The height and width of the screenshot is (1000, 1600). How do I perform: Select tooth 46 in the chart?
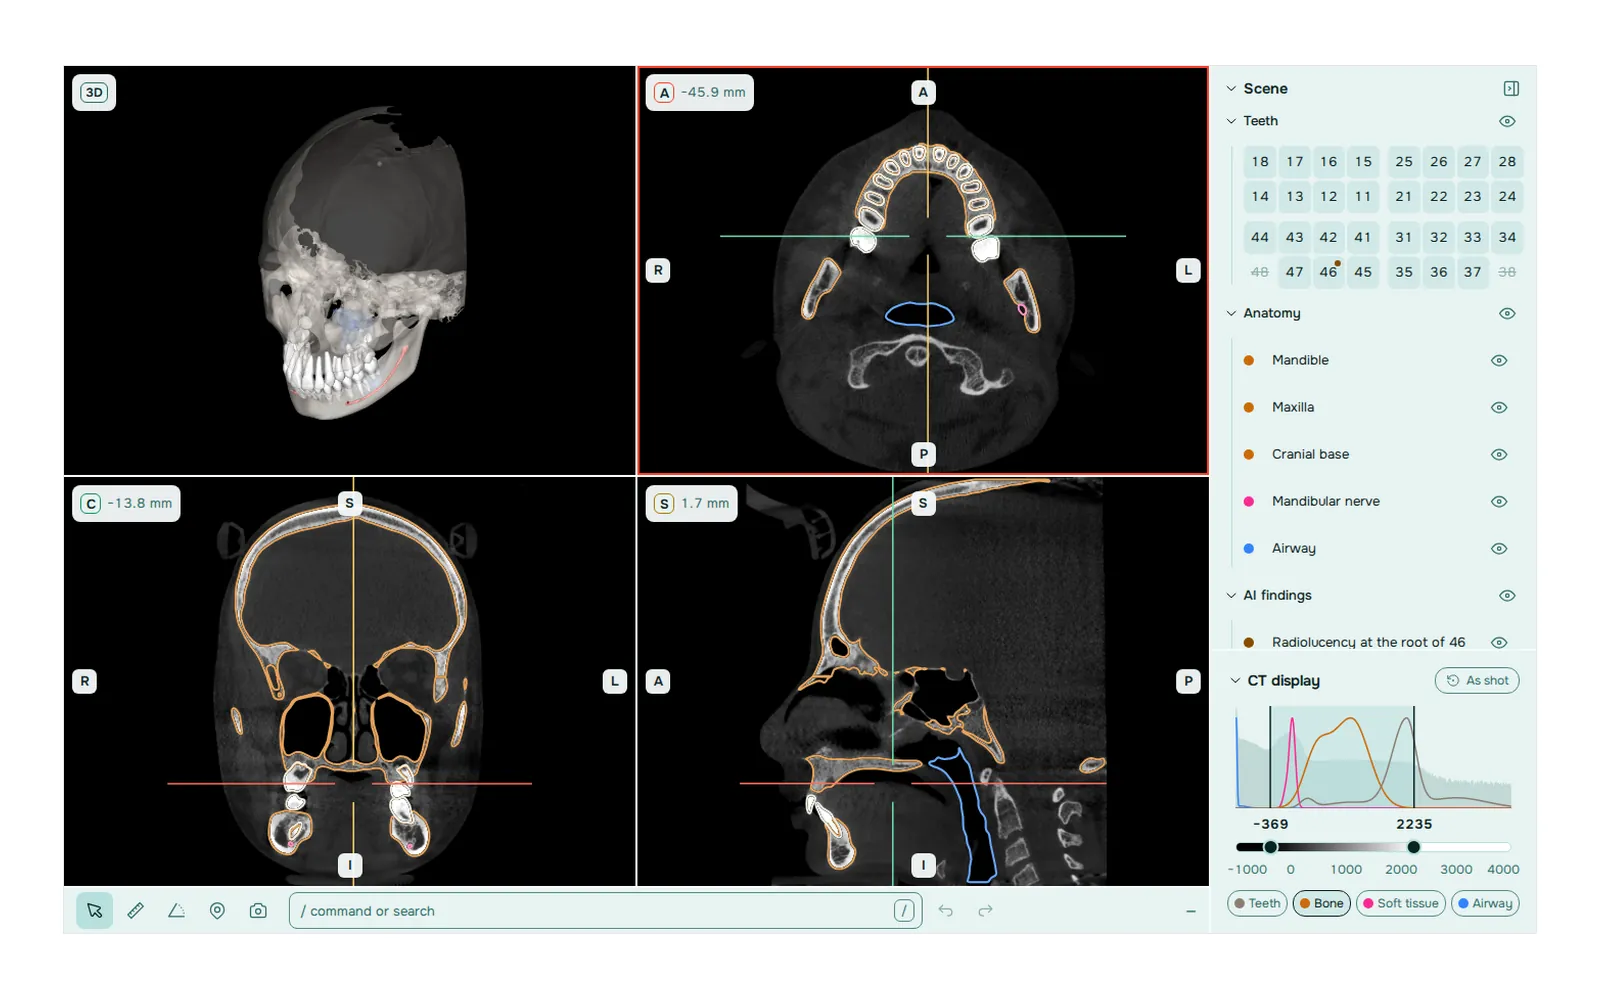point(1328,272)
